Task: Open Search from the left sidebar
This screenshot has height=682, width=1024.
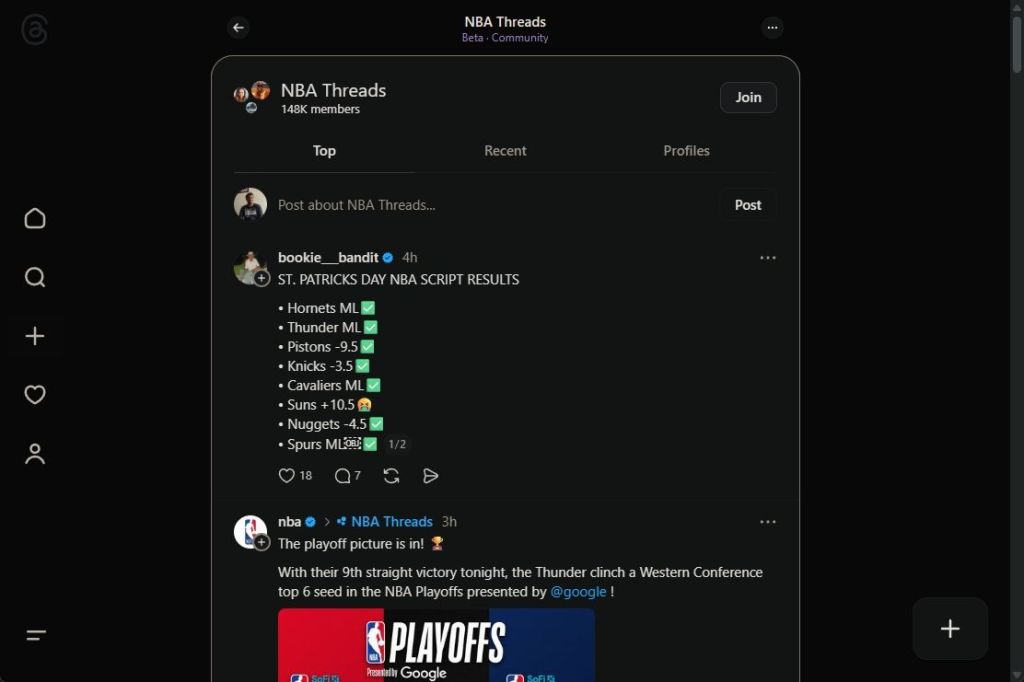Action: tap(35, 277)
